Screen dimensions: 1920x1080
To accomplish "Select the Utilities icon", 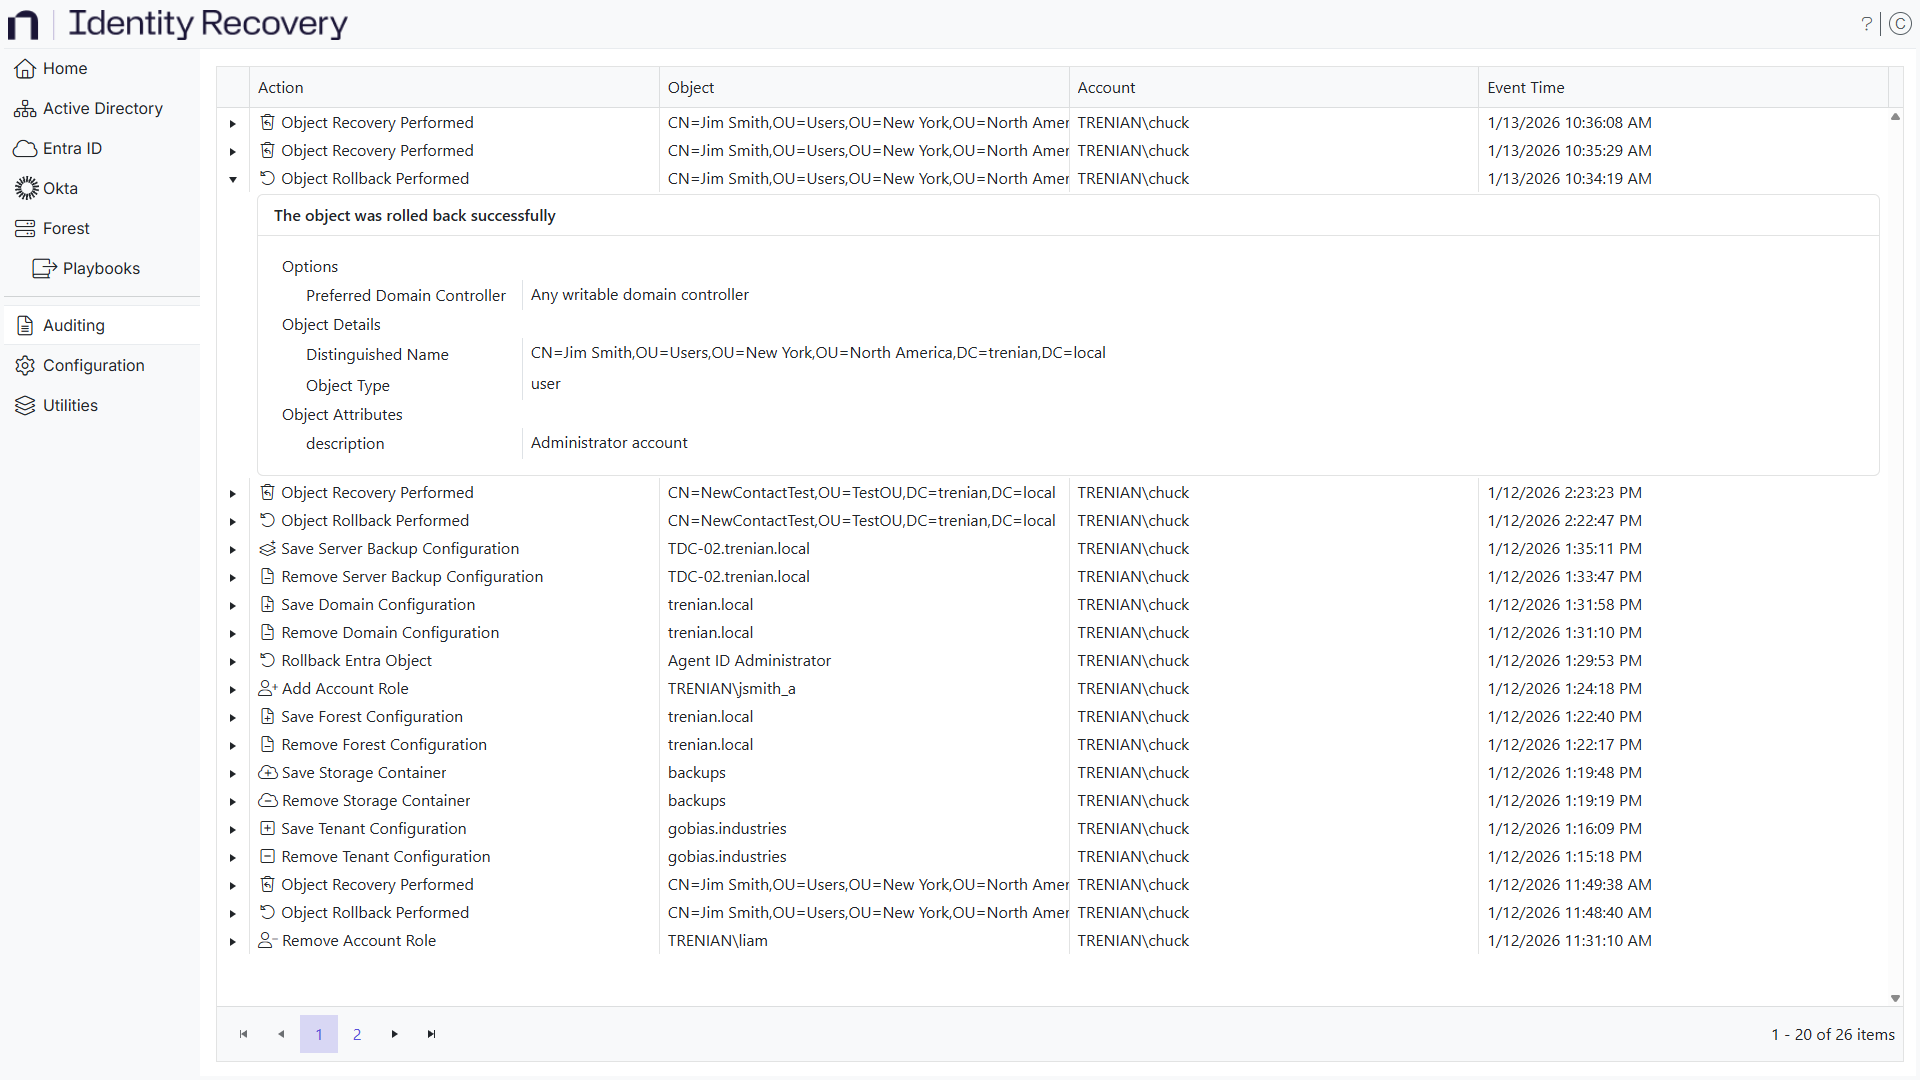I will click(24, 405).
